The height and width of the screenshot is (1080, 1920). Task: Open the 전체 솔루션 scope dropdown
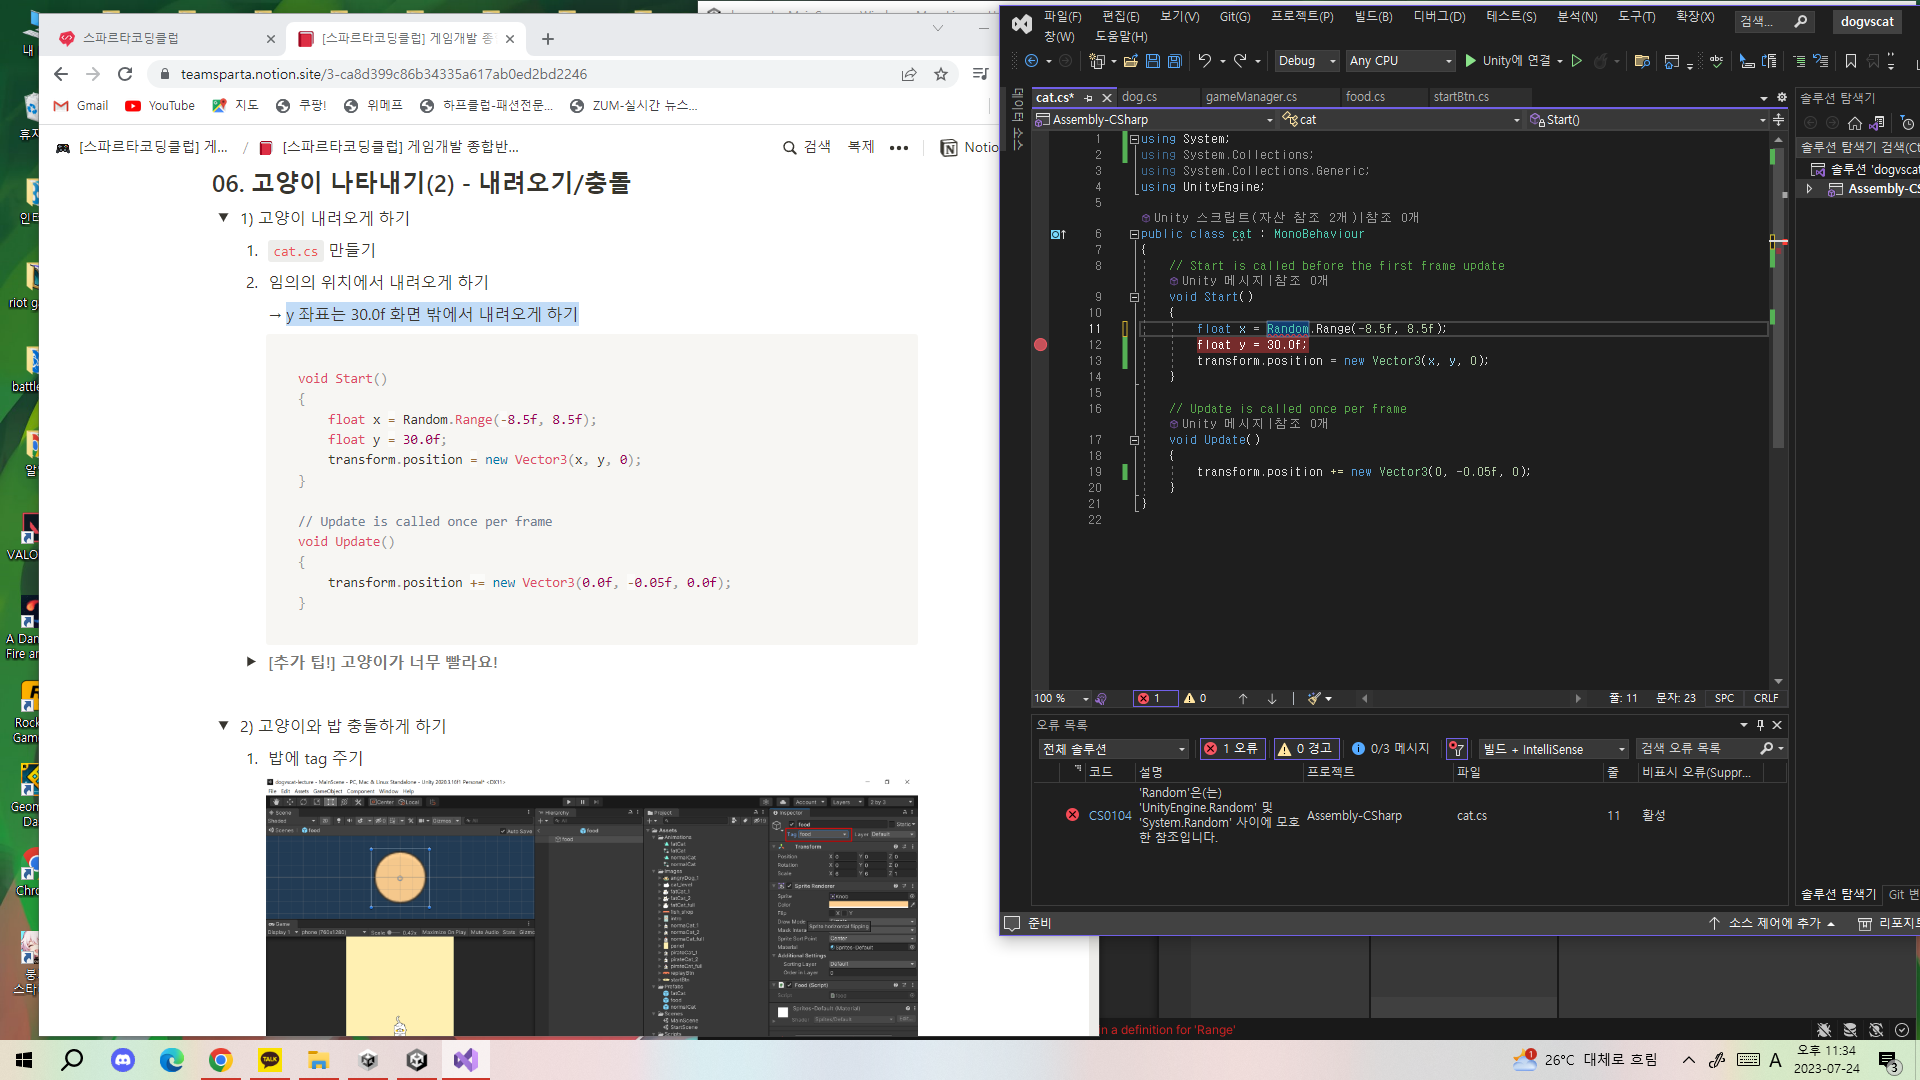point(1113,749)
